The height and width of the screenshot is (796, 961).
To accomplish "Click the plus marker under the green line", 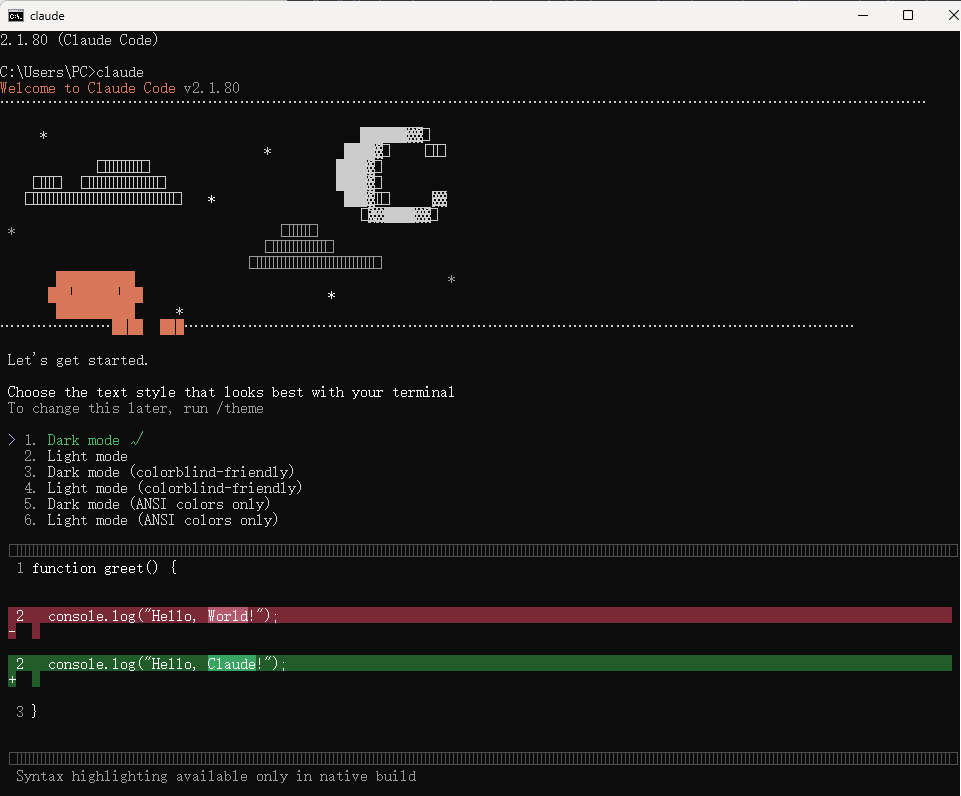I will click(x=12, y=680).
